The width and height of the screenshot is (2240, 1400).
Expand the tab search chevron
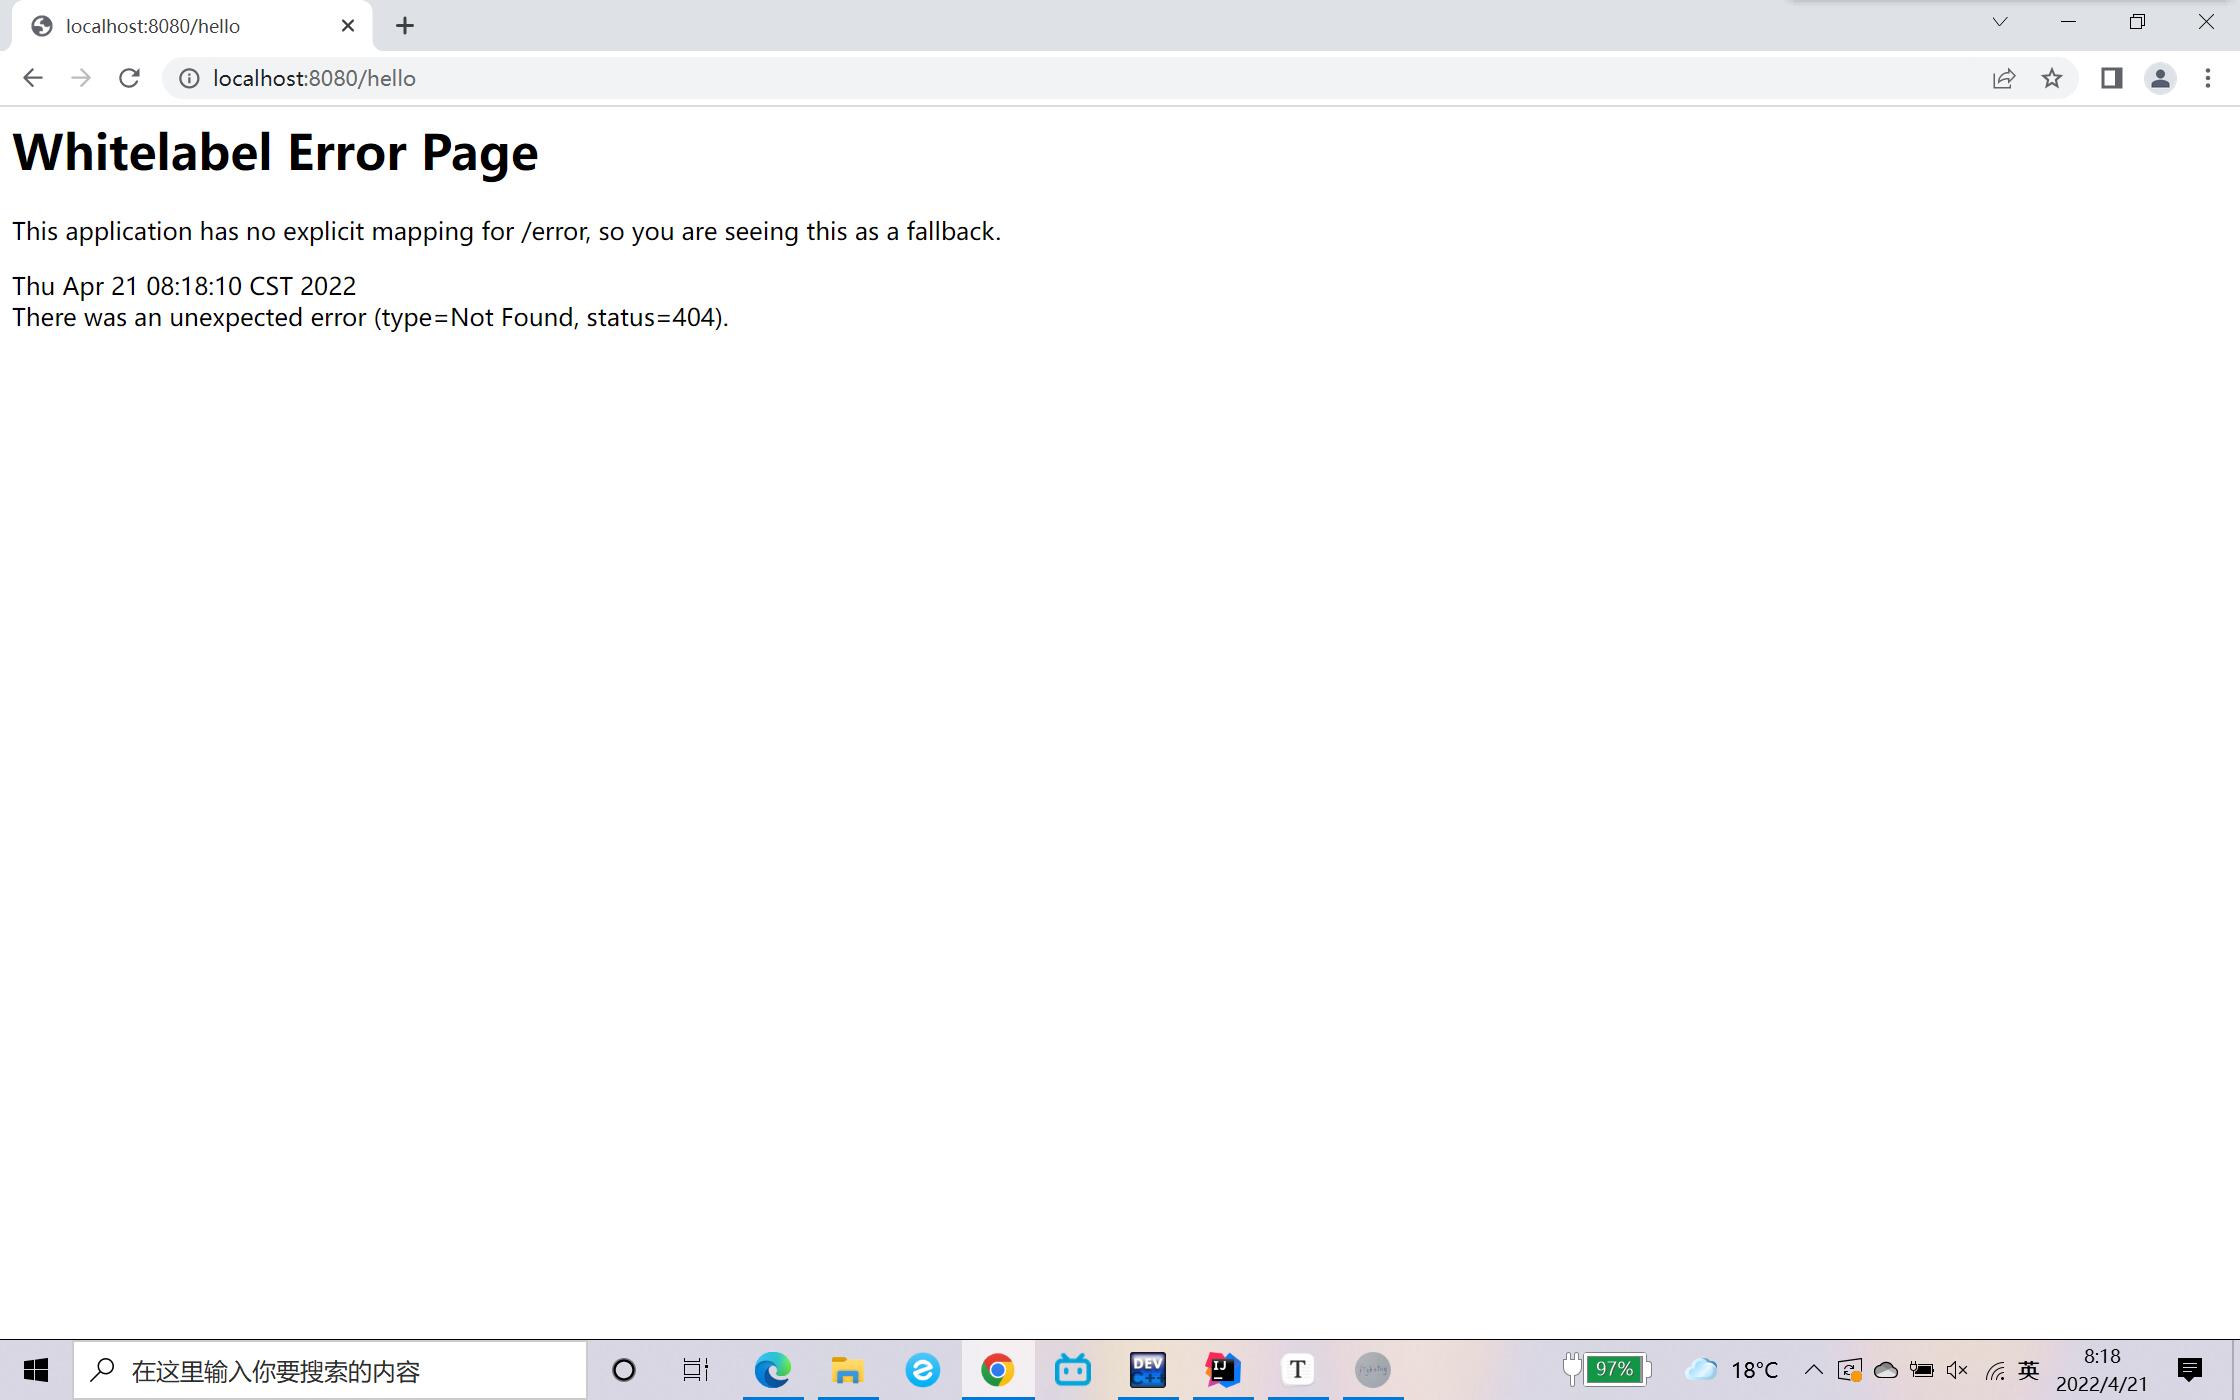[x=1999, y=22]
